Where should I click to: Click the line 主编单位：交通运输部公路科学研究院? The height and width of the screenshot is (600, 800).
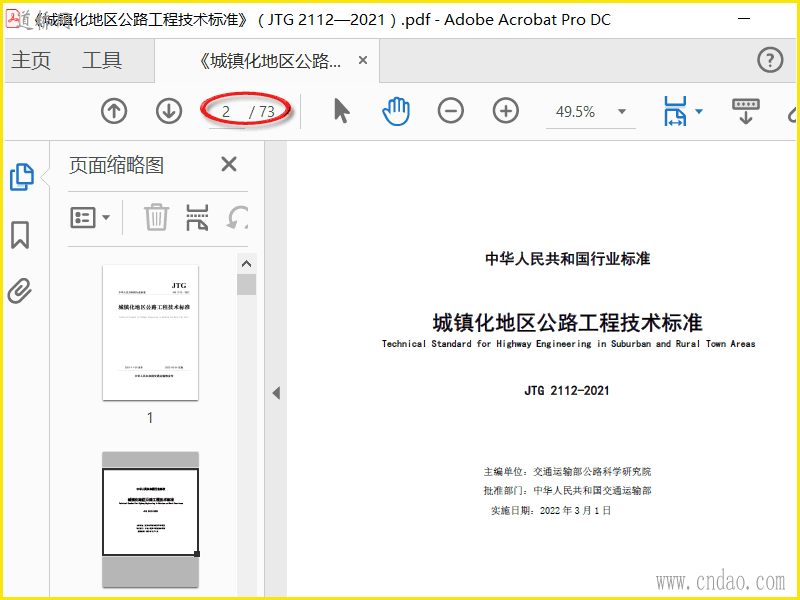pyautogui.click(x=567, y=471)
